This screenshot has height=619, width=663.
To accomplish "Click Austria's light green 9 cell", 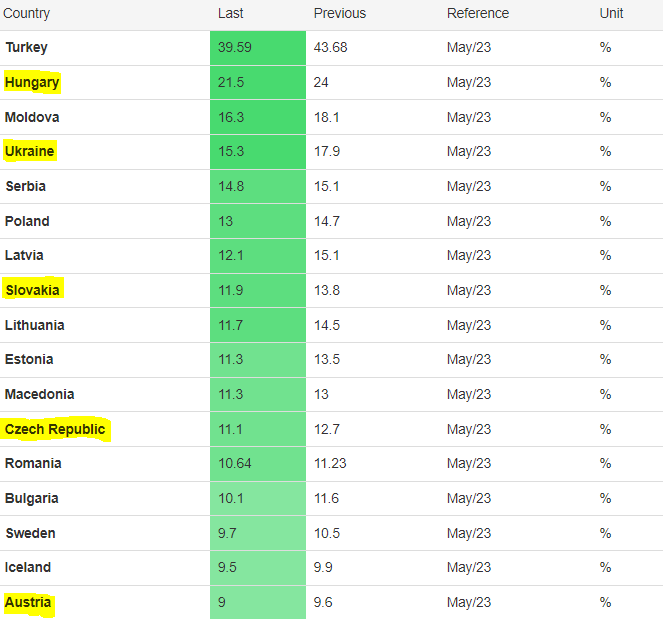I will (x=257, y=602).
